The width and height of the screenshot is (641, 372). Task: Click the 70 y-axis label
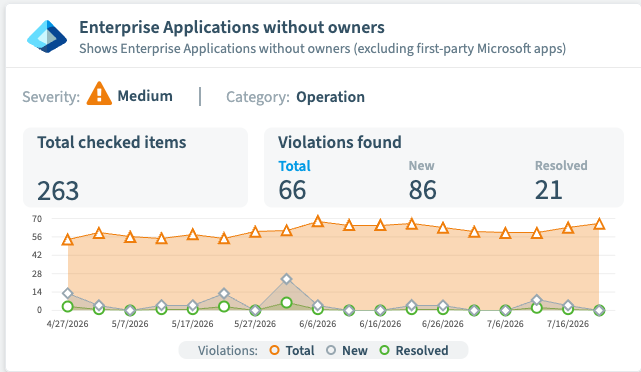point(37,219)
